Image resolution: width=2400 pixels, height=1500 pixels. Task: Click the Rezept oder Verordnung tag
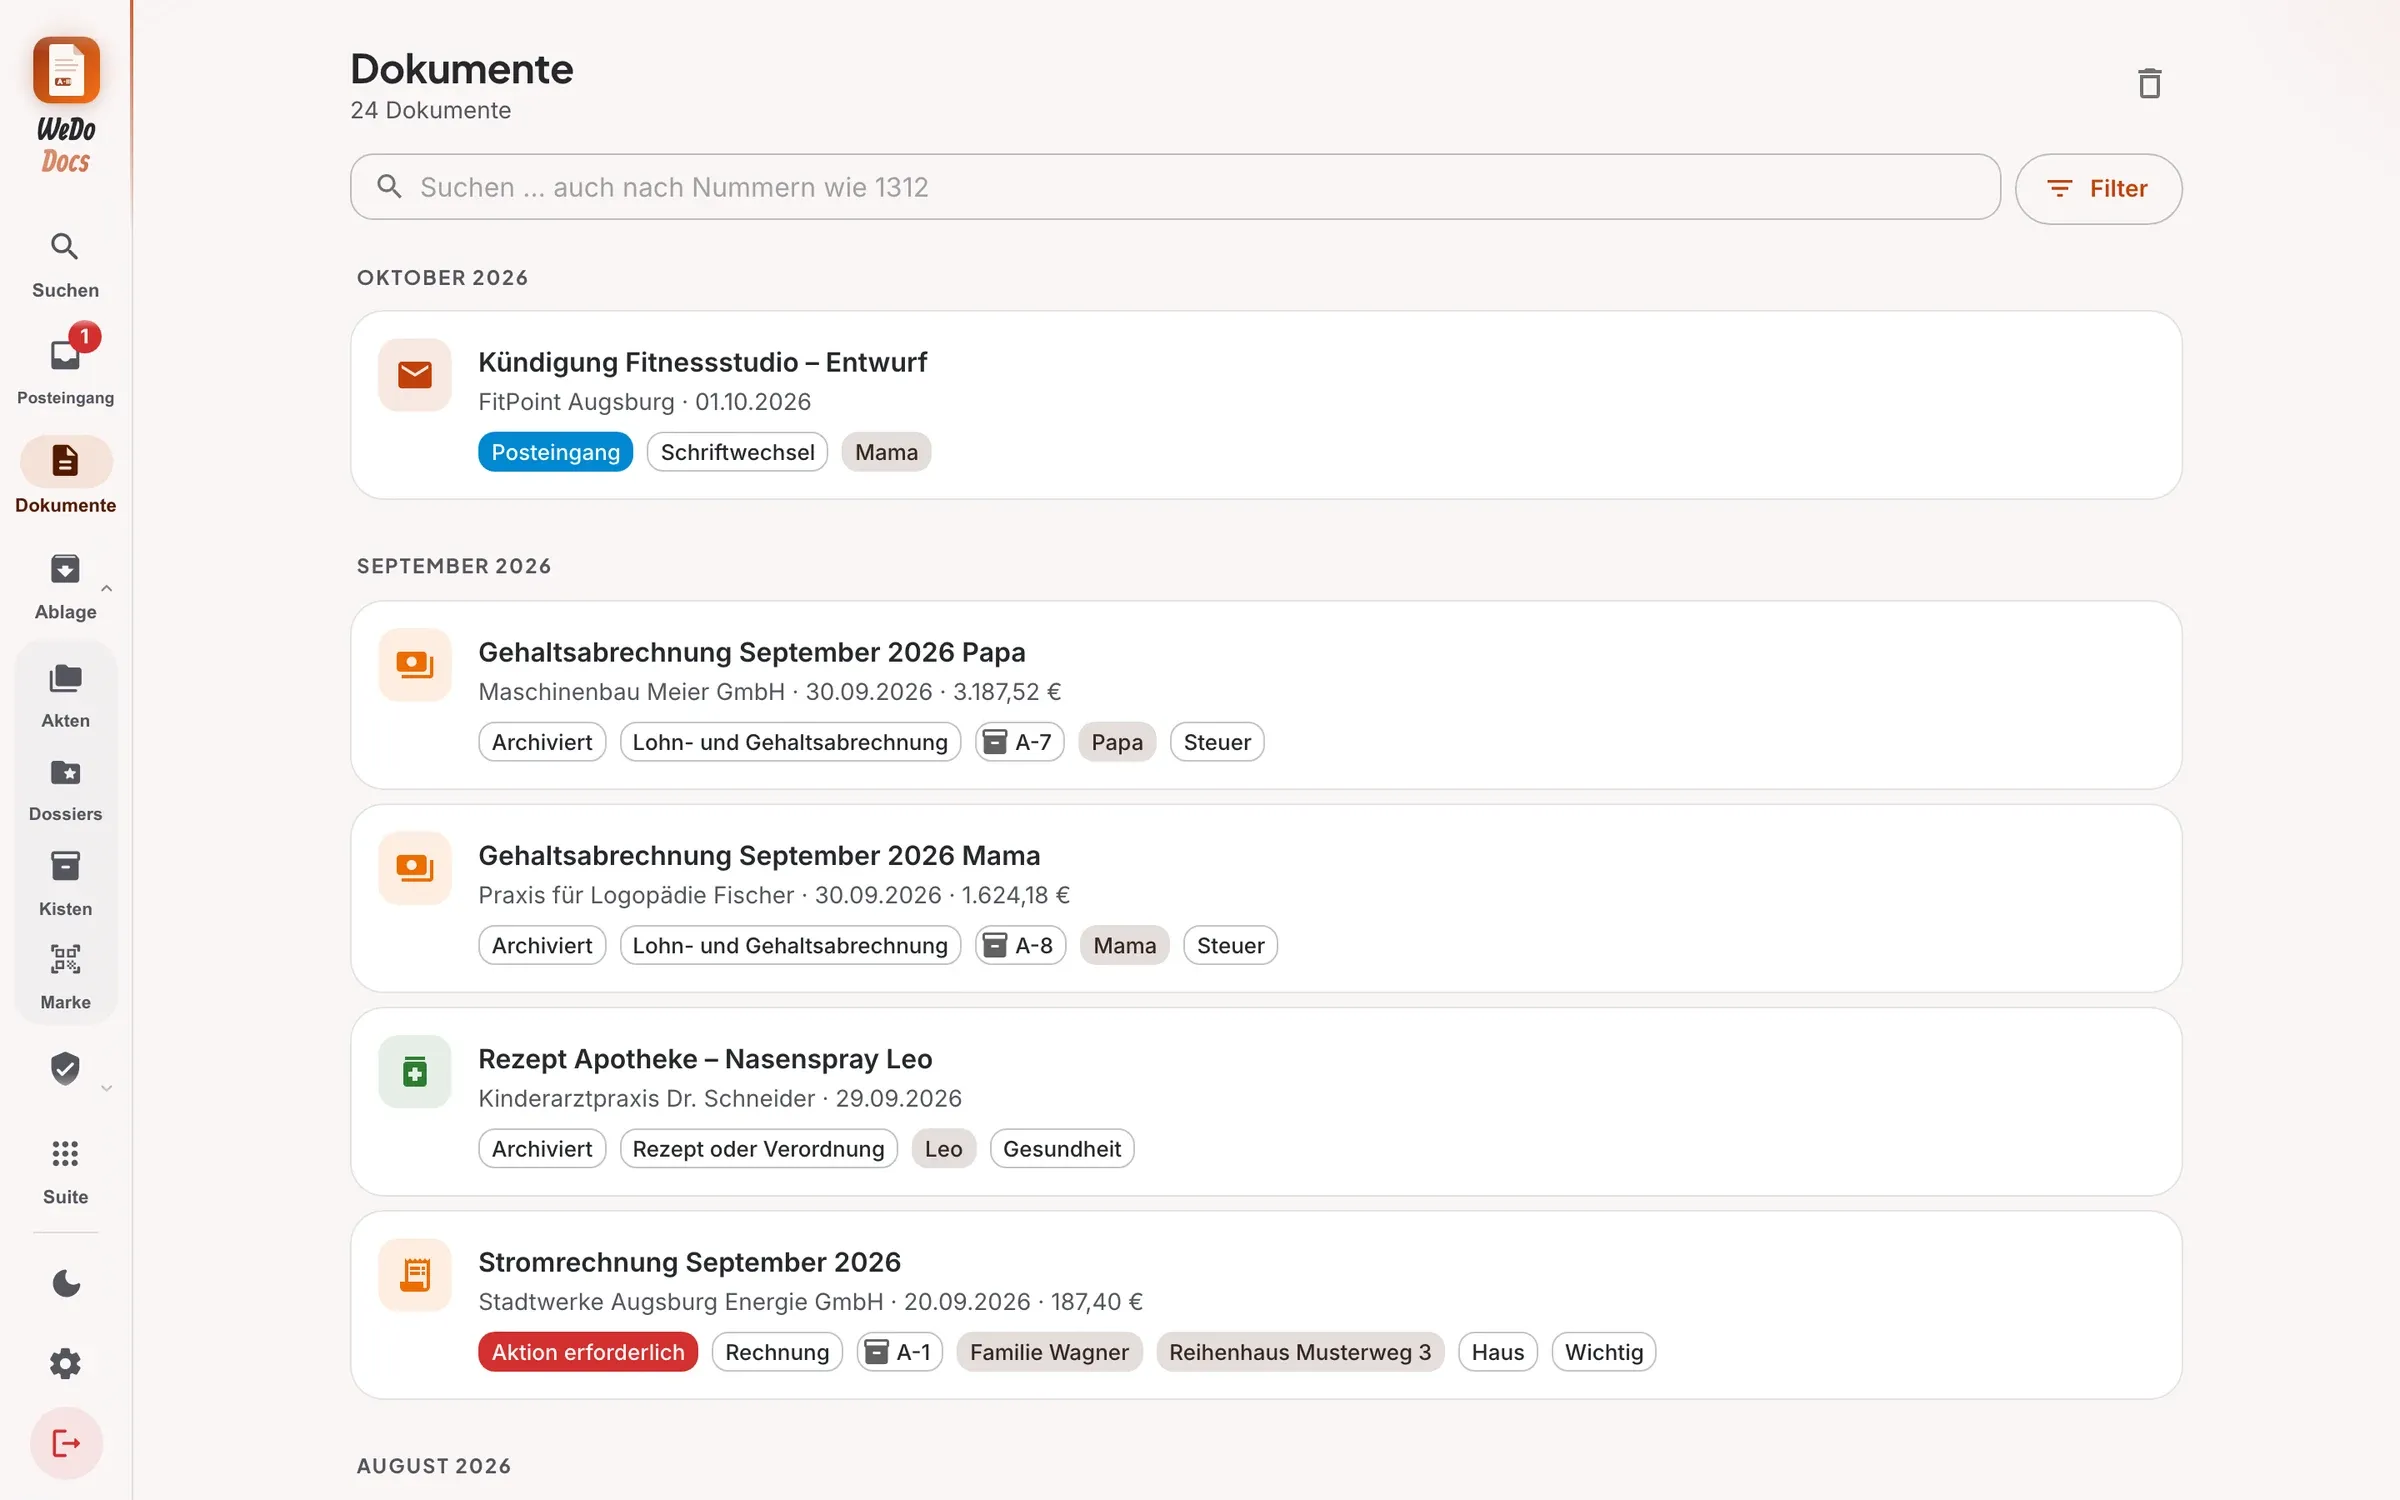(758, 1148)
